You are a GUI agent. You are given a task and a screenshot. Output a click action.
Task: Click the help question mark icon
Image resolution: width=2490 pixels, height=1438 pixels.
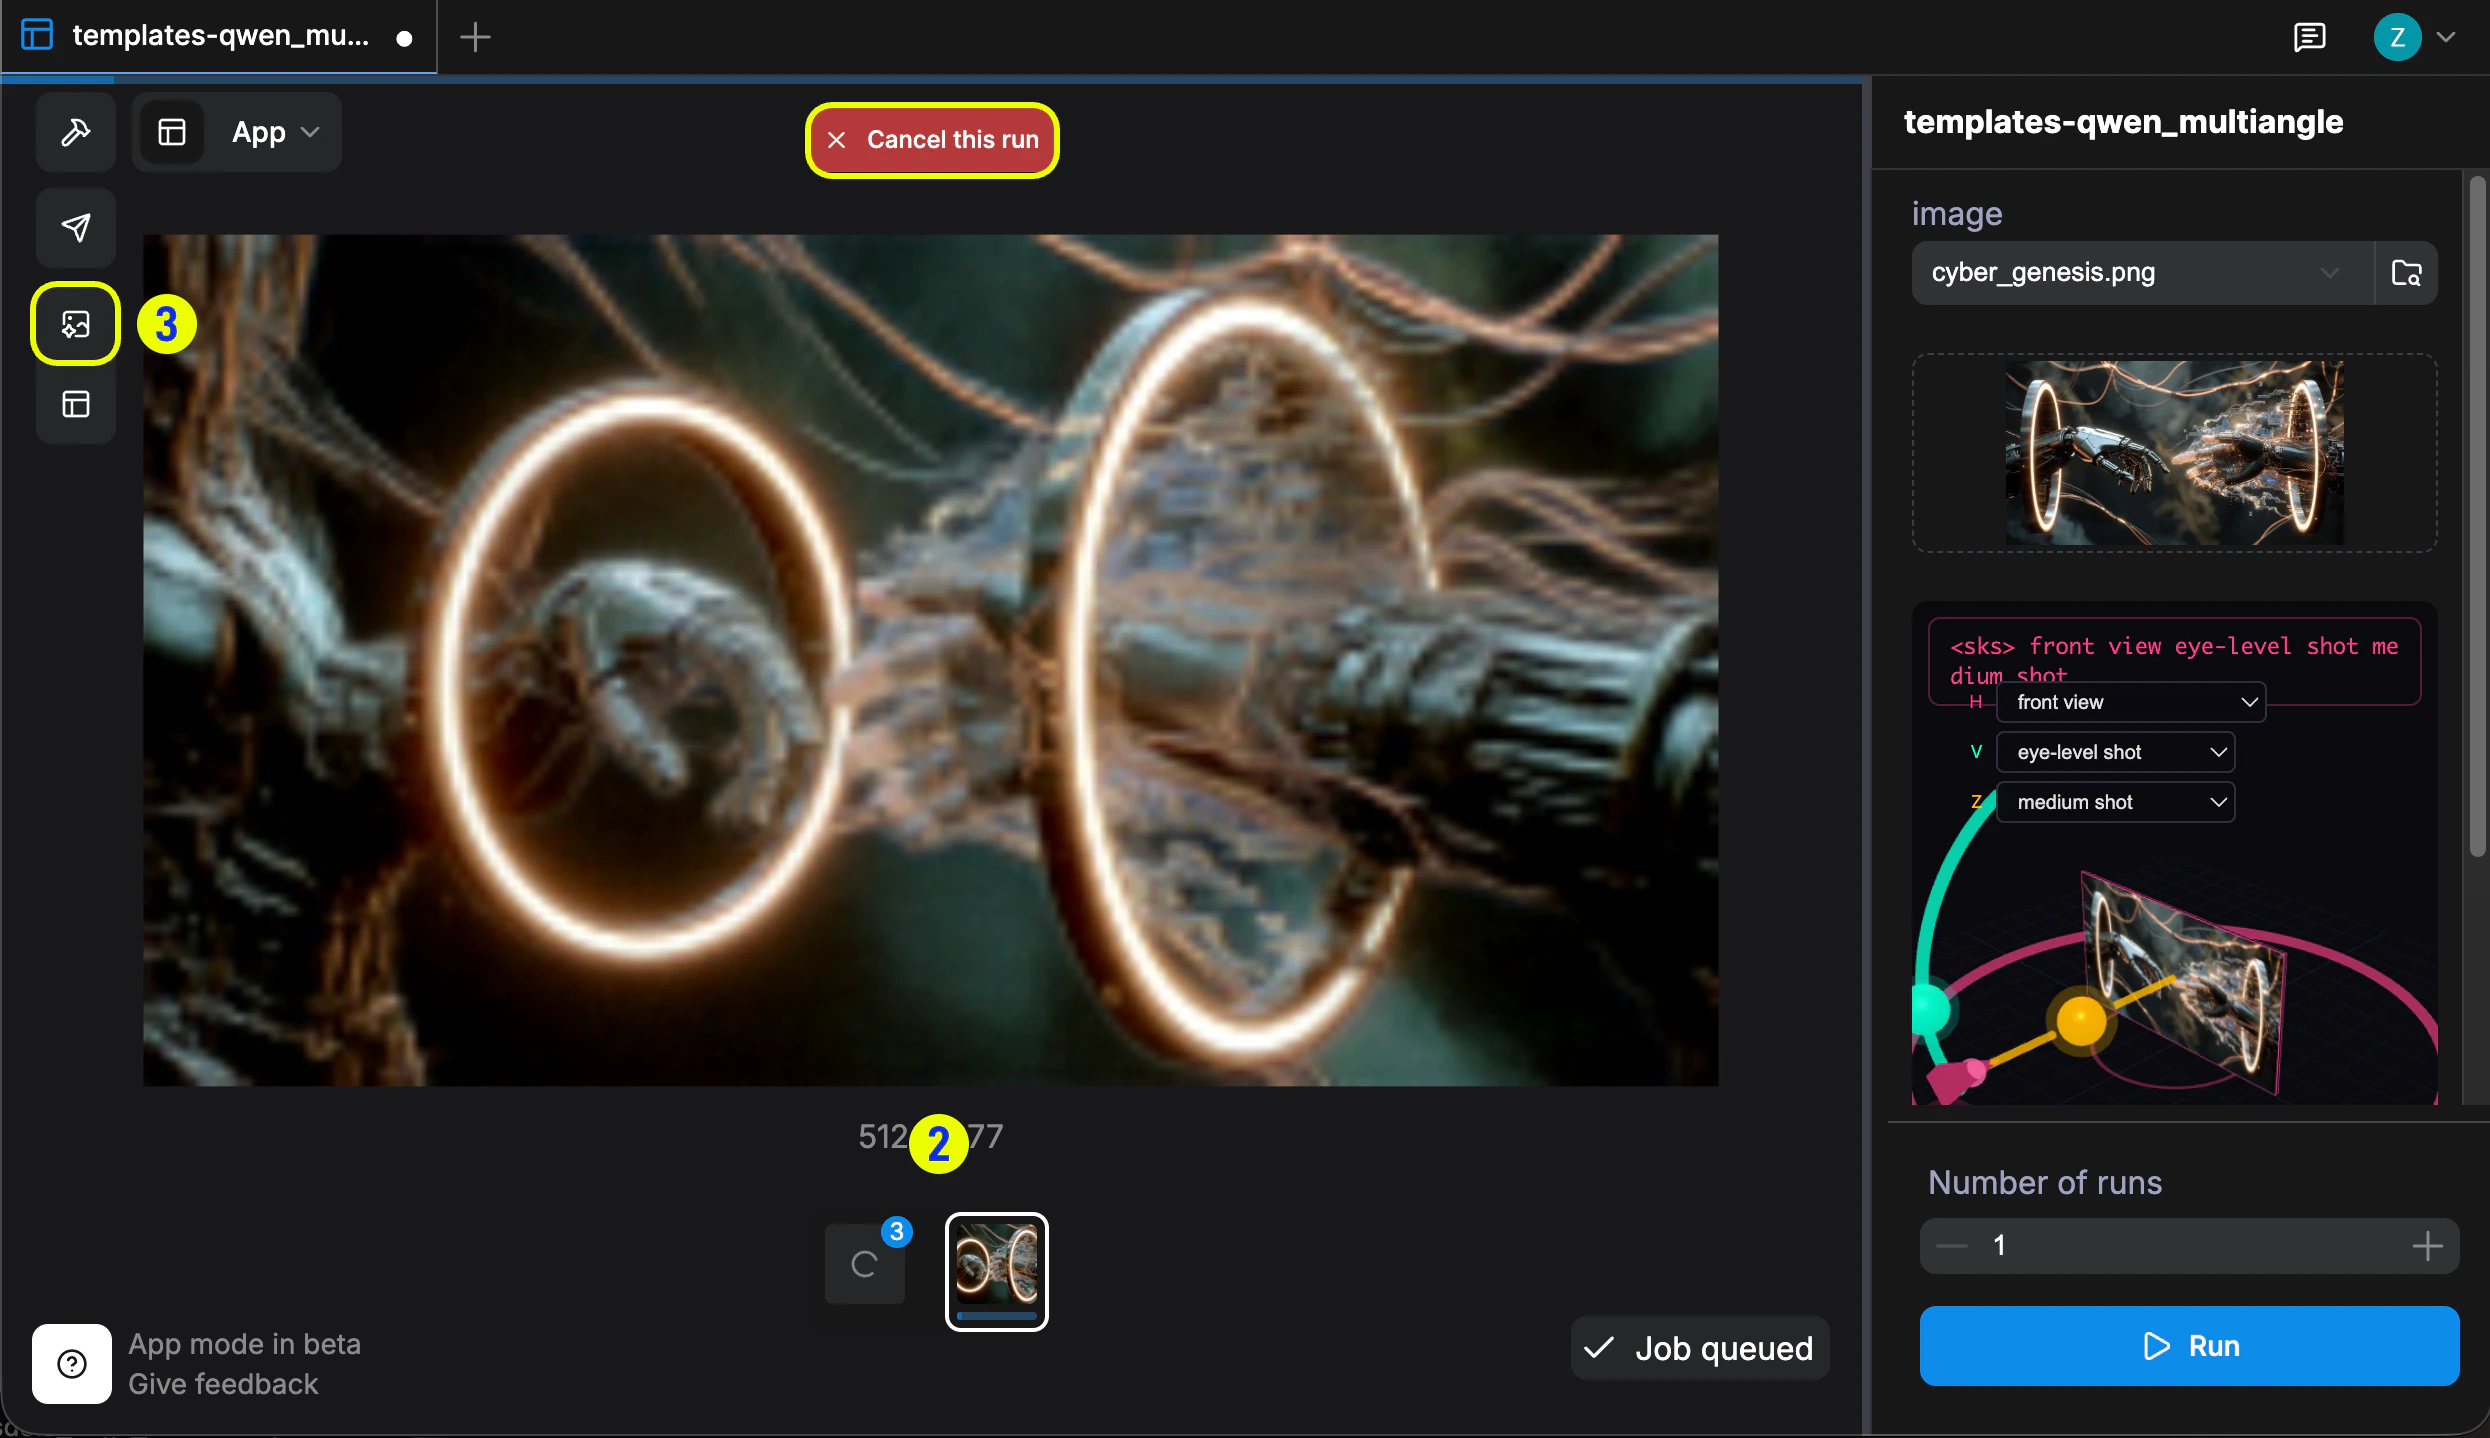tap(72, 1364)
